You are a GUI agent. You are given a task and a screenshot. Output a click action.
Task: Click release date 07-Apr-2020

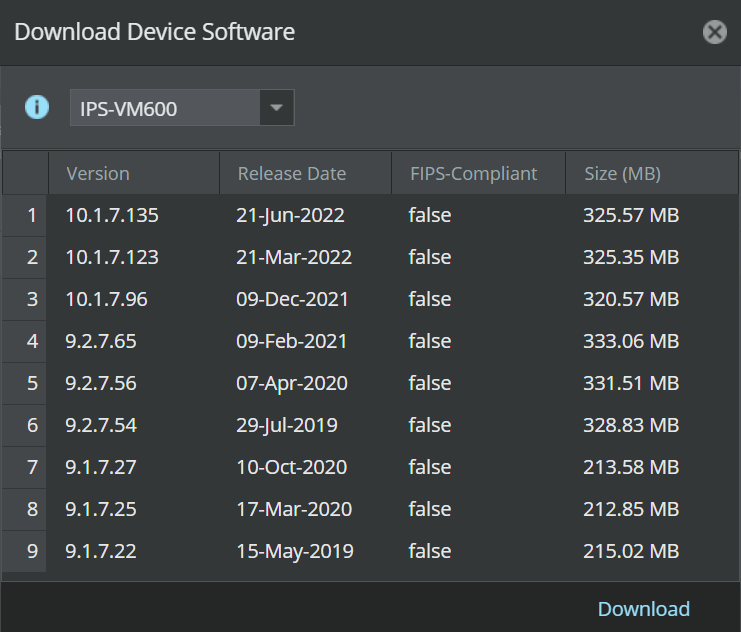tap(292, 383)
